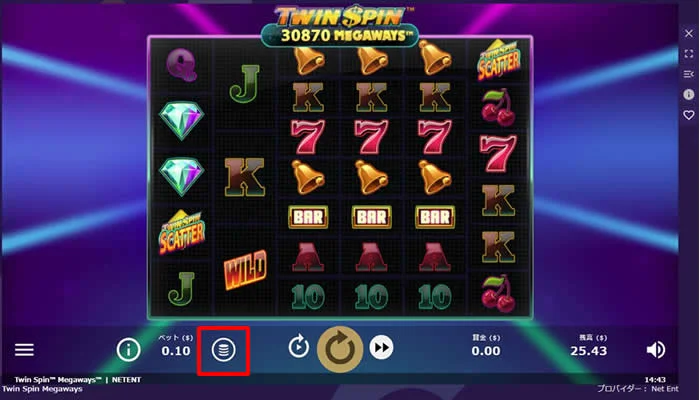Screen dimensions: 700x400
Task: Click the win amount 0.00 display
Action: [486, 351]
